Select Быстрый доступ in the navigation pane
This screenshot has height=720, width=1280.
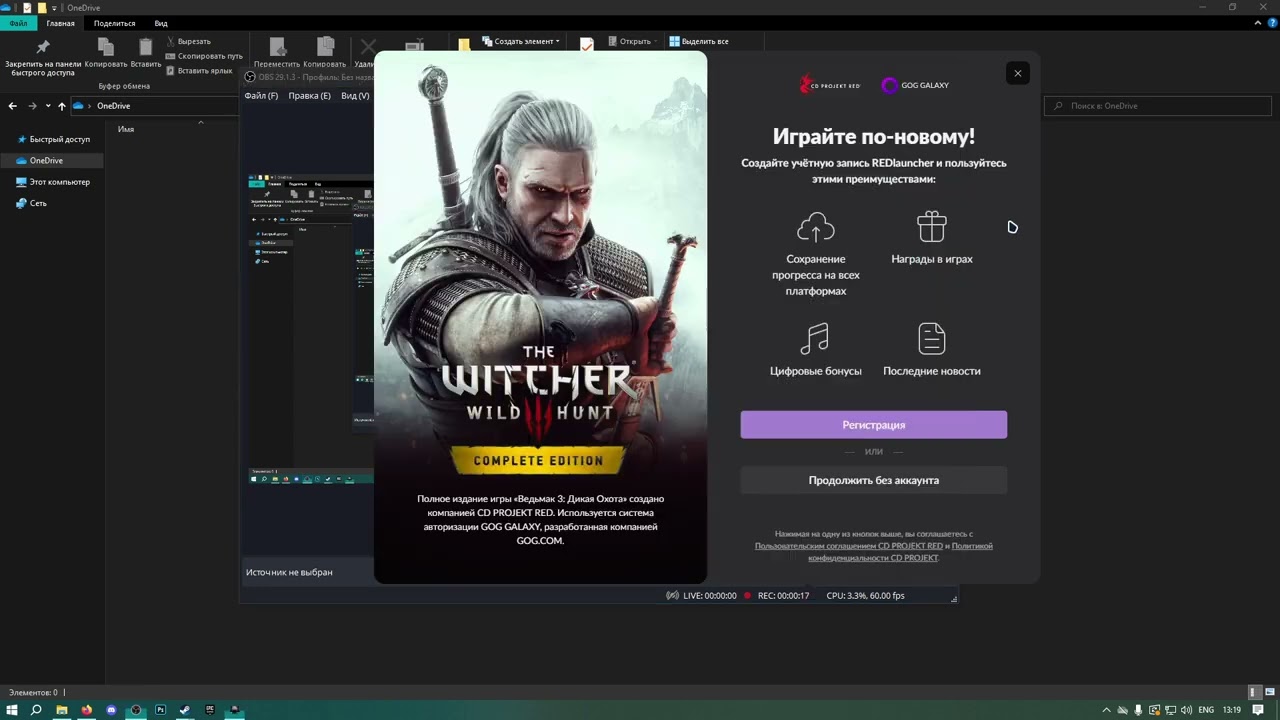[x=53, y=139]
